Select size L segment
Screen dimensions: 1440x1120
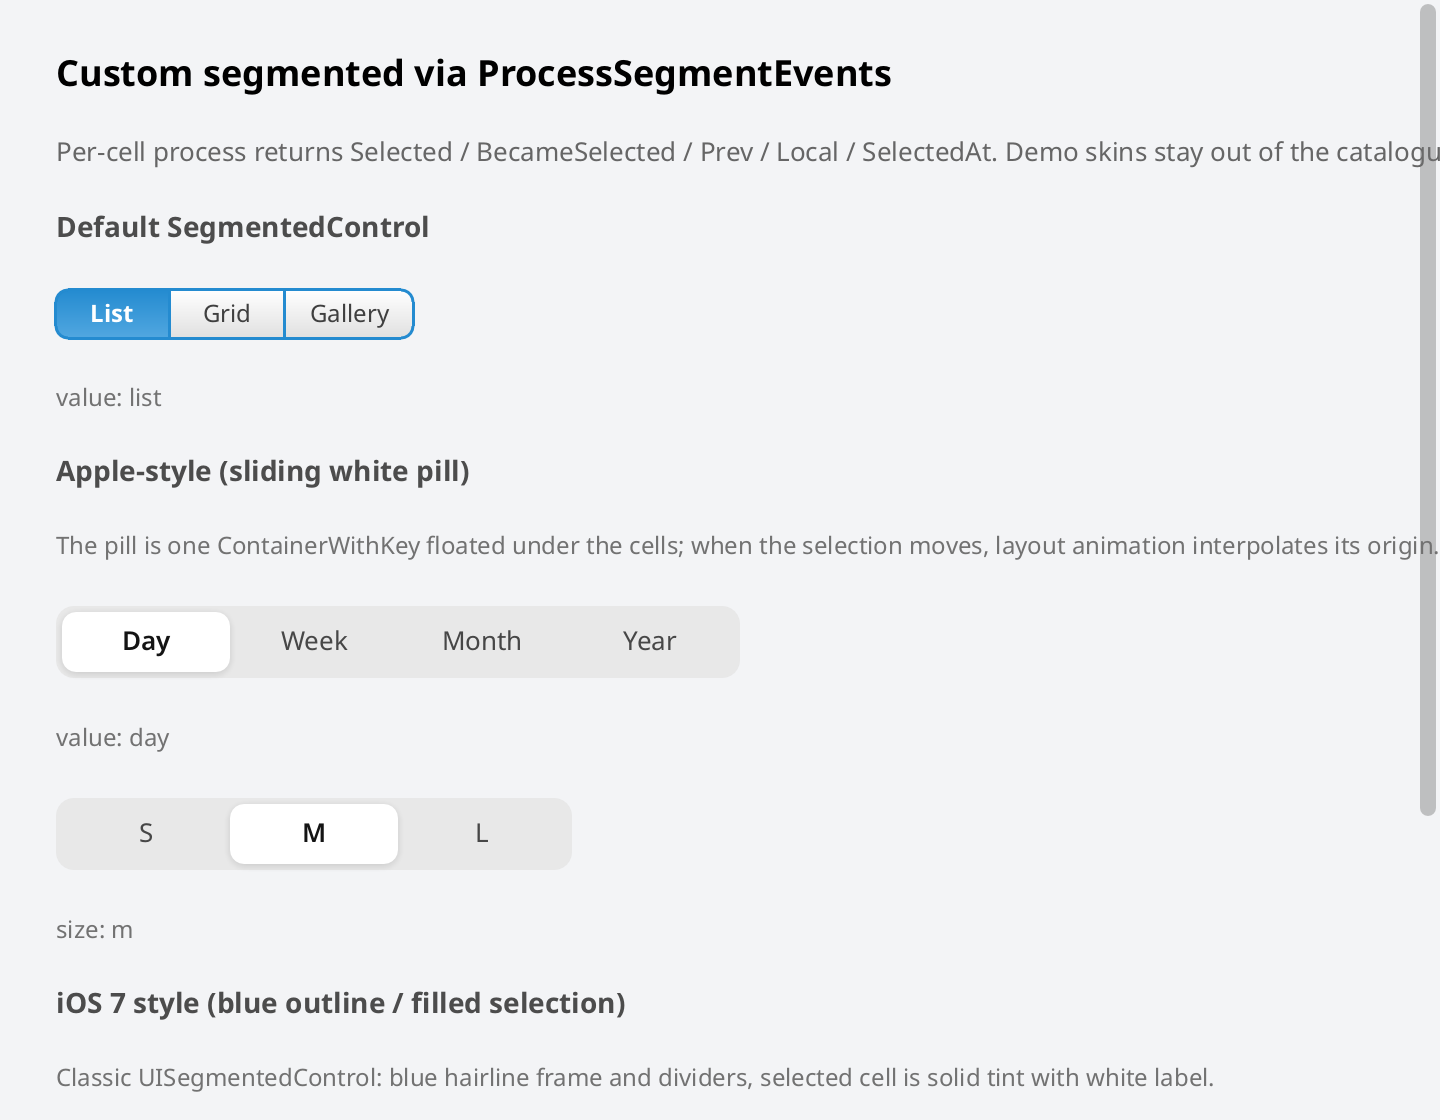click(482, 833)
